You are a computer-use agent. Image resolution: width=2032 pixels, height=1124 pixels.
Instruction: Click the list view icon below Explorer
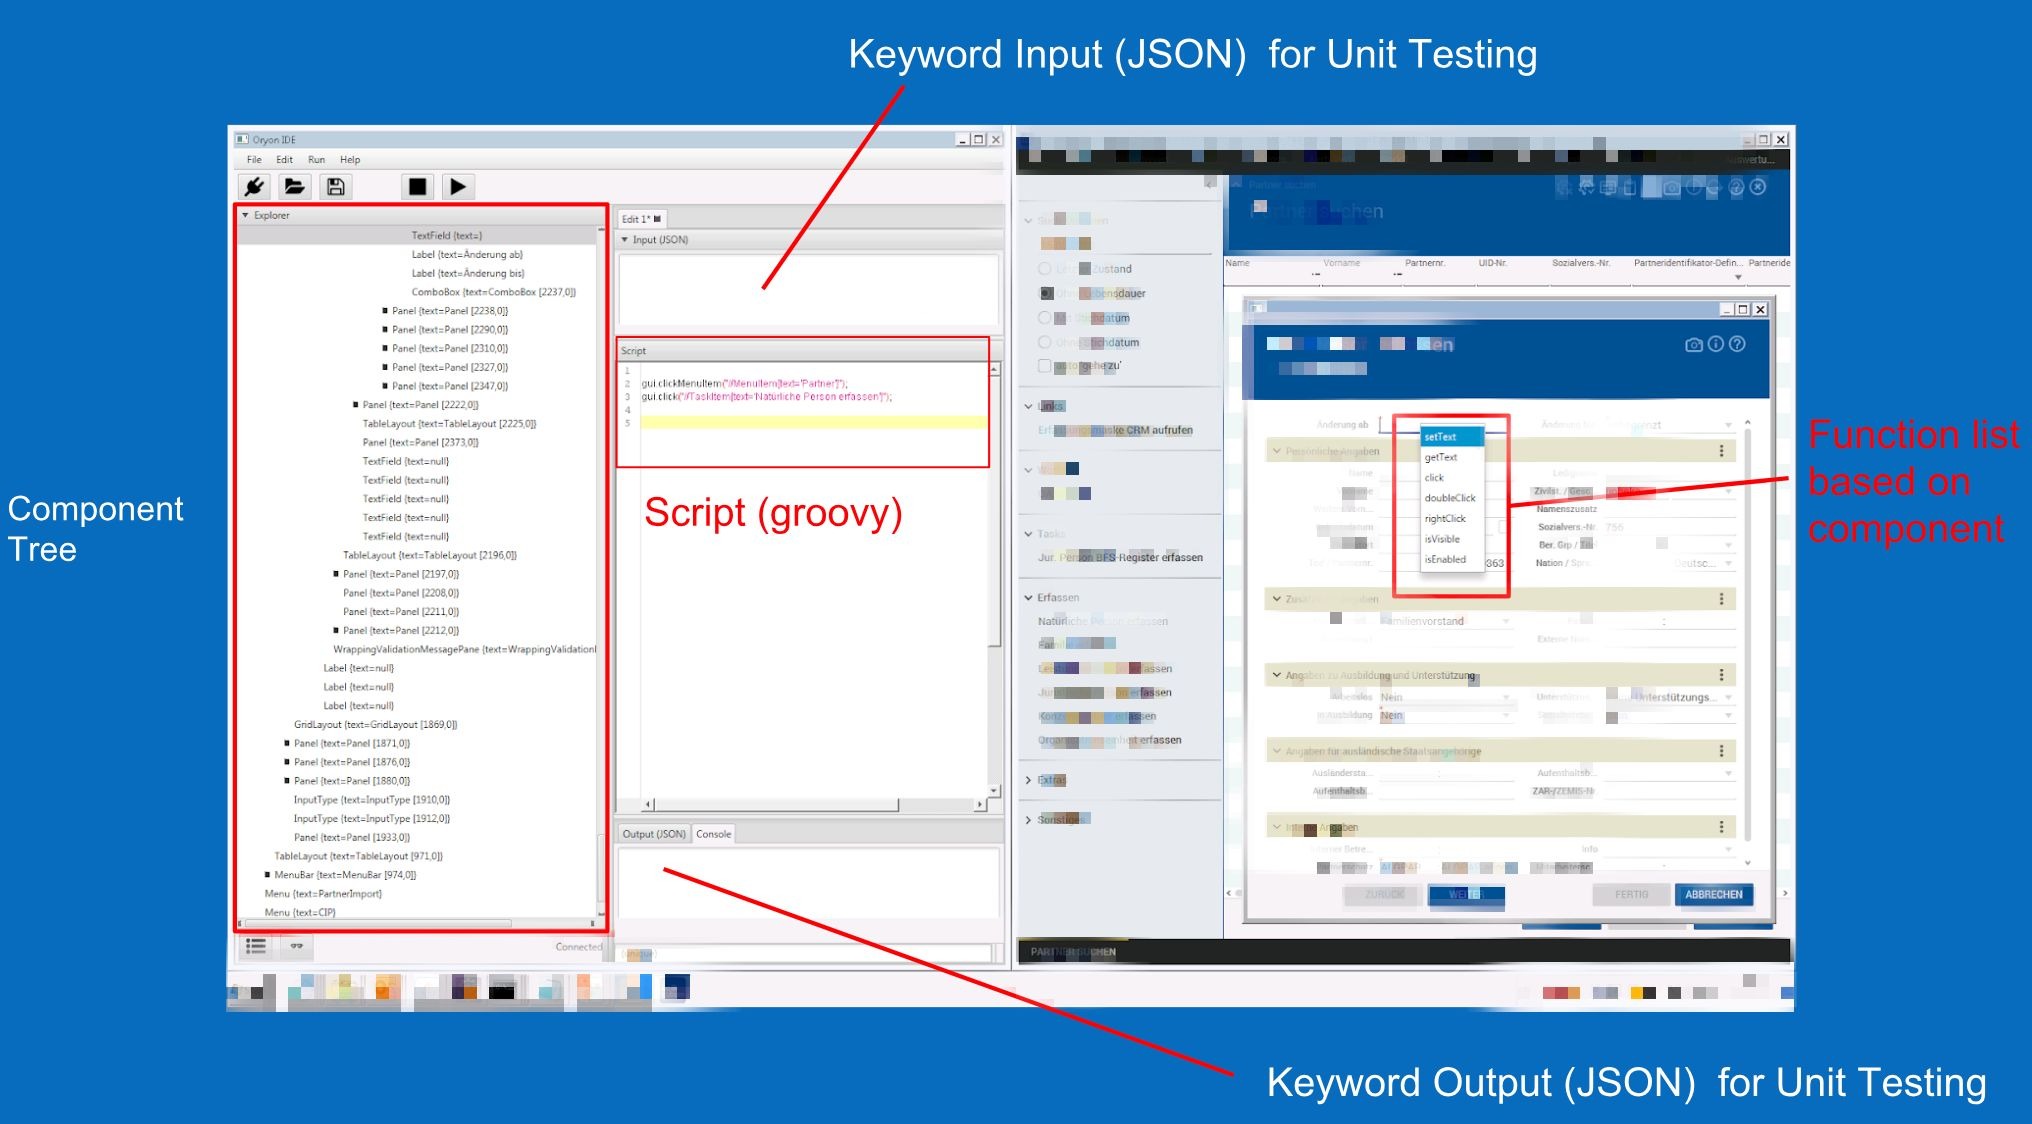[x=256, y=946]
